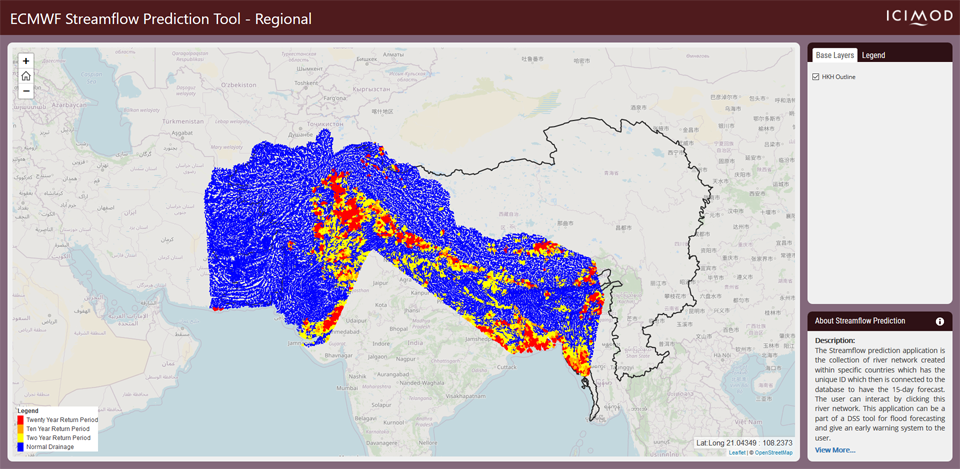
Task: Toggle the HKH Outline checkbox
Action: (x=816, y=77)
